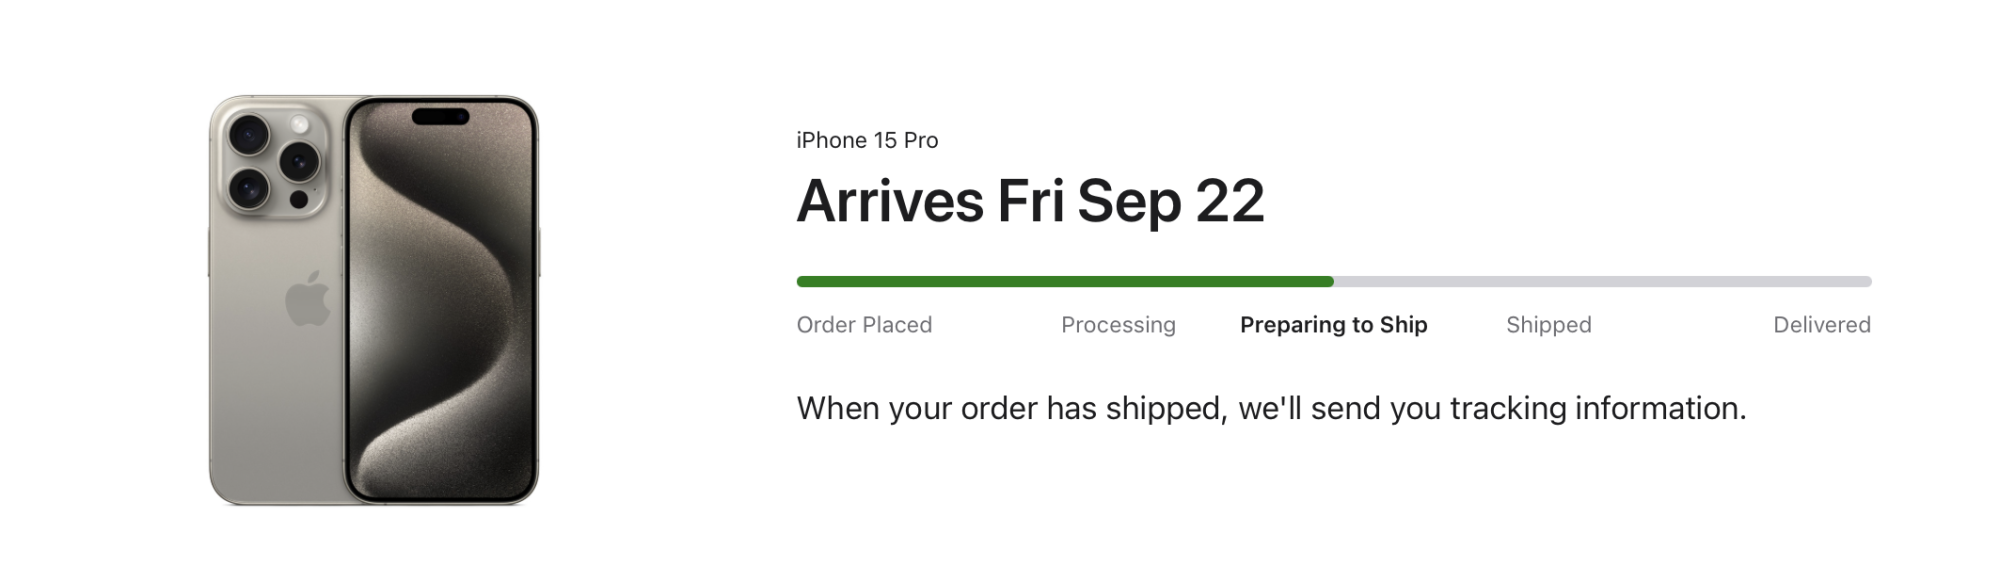Select the Order Placed step

click(x=864, y=325)
